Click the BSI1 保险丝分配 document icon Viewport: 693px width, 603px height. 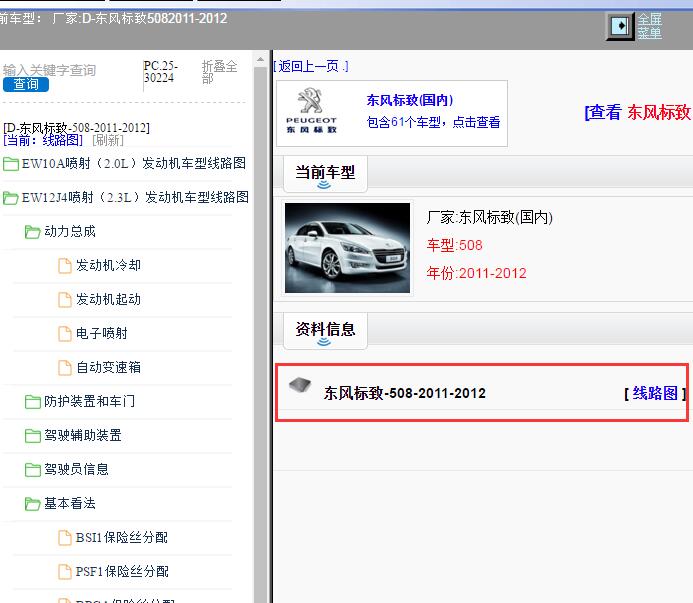pos(65,538)
